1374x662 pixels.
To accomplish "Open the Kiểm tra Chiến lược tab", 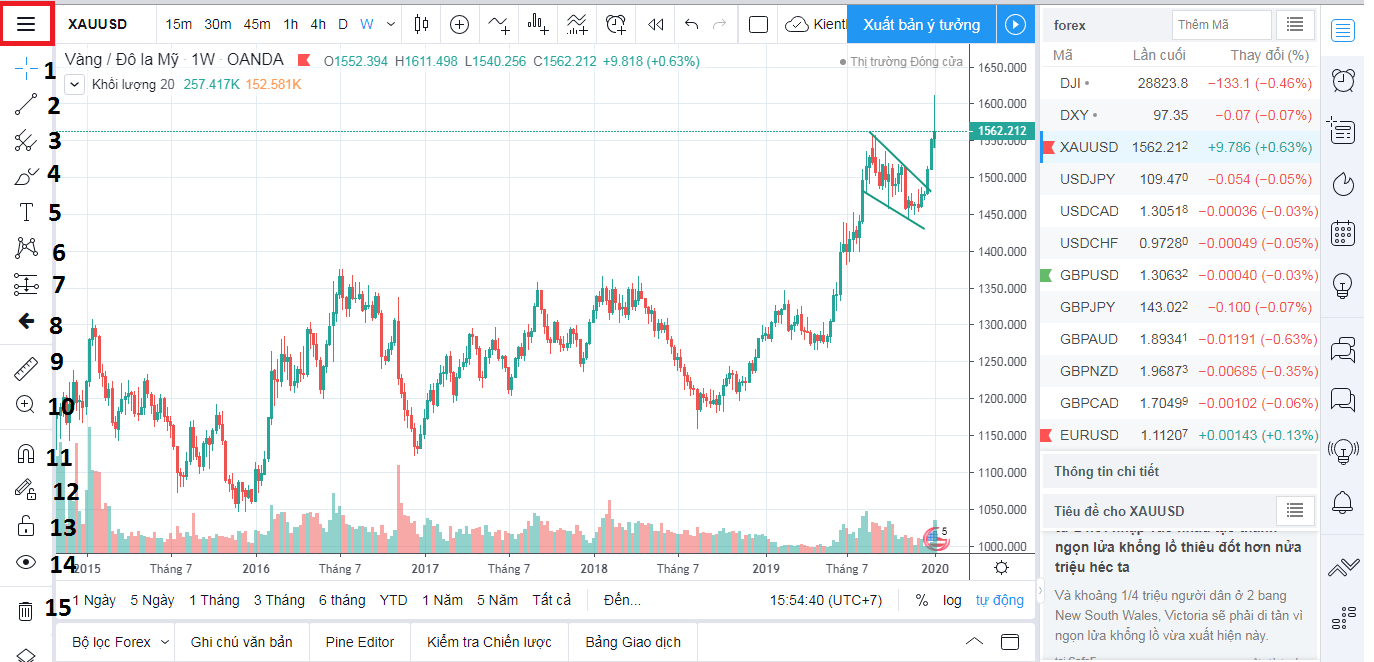I will (489, 642).
